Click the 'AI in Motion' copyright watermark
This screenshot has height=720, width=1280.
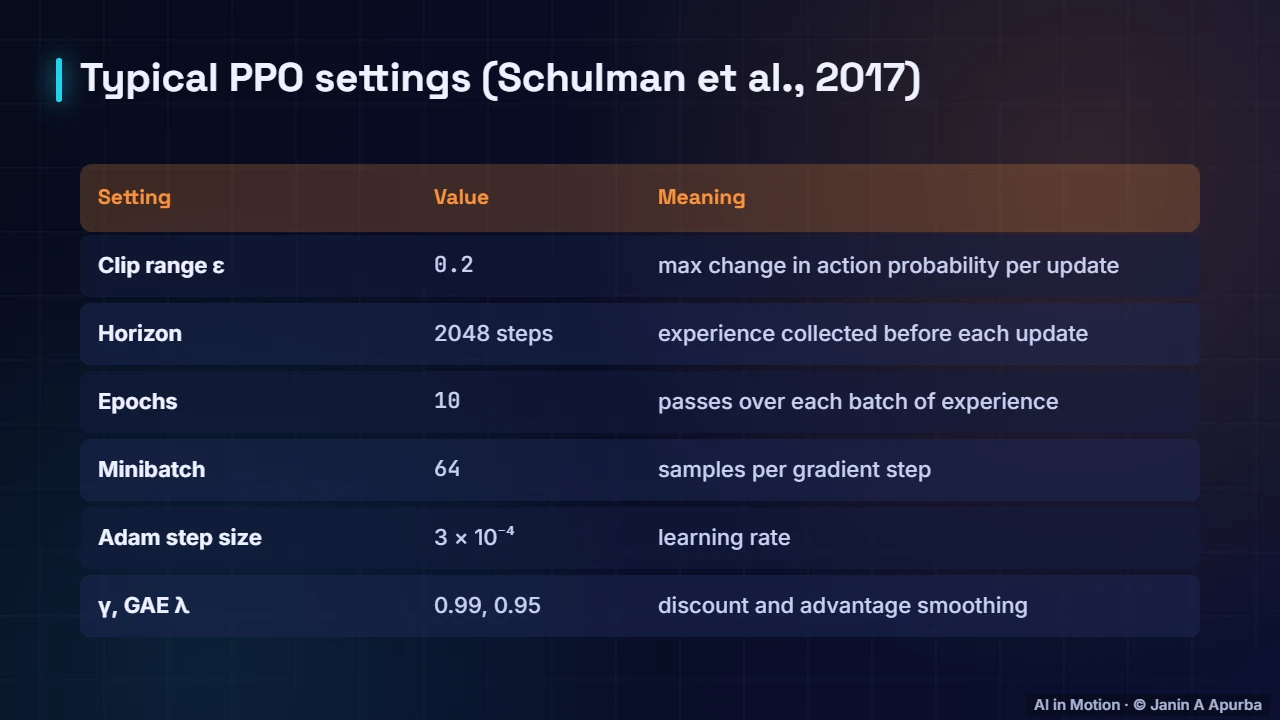click(1148, 705)
